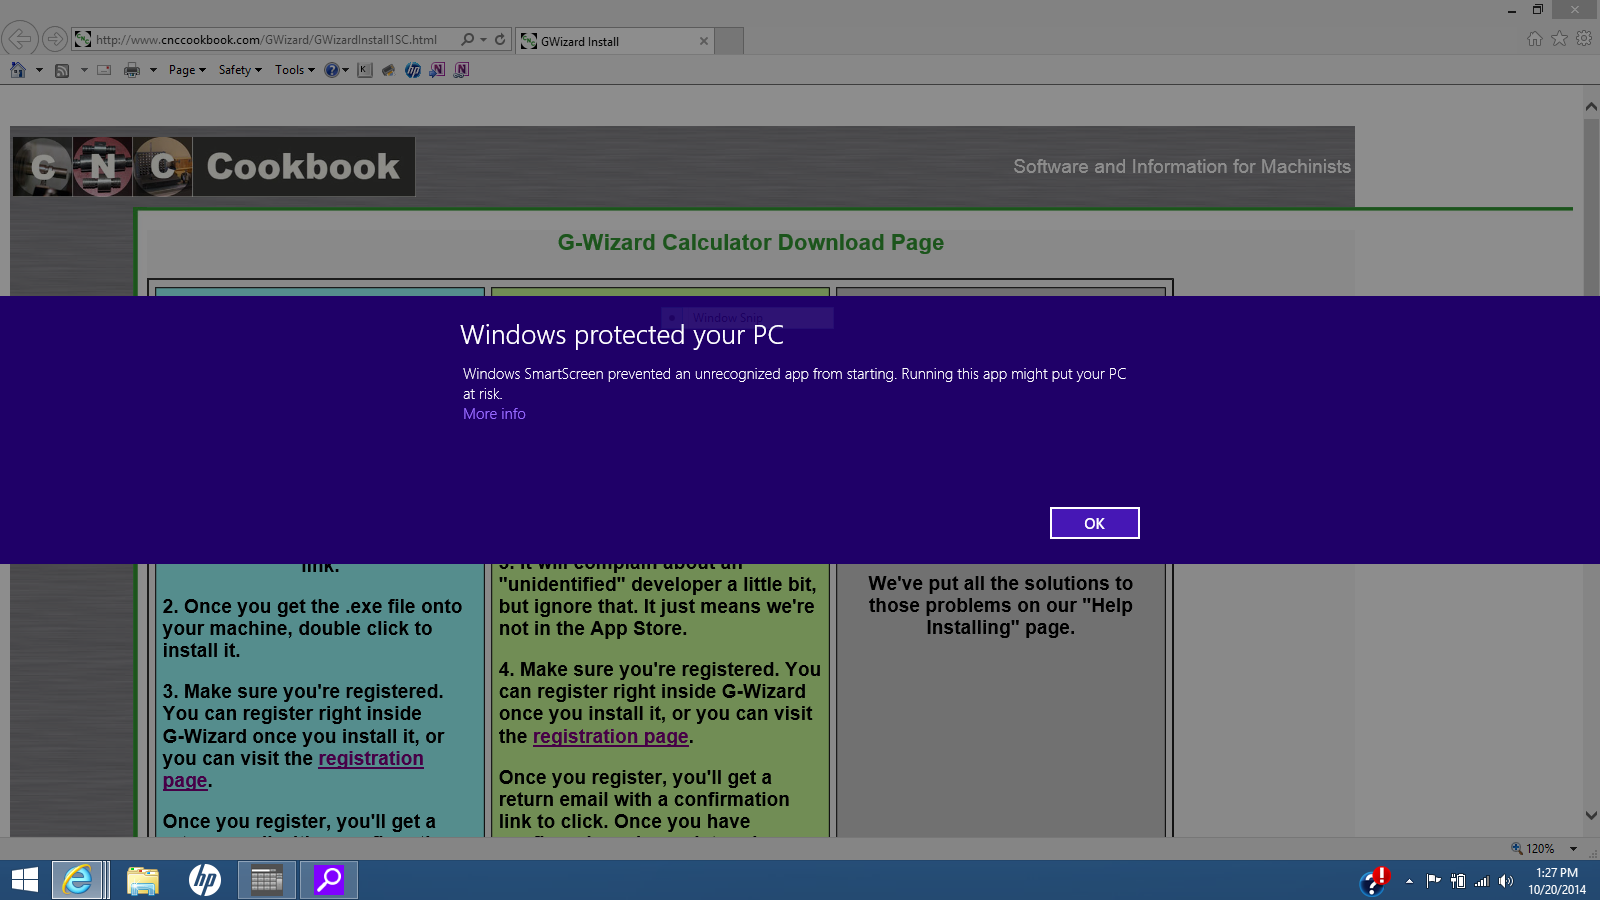
Task: Click the browser Forward arrow
Action: click(55, 39)
